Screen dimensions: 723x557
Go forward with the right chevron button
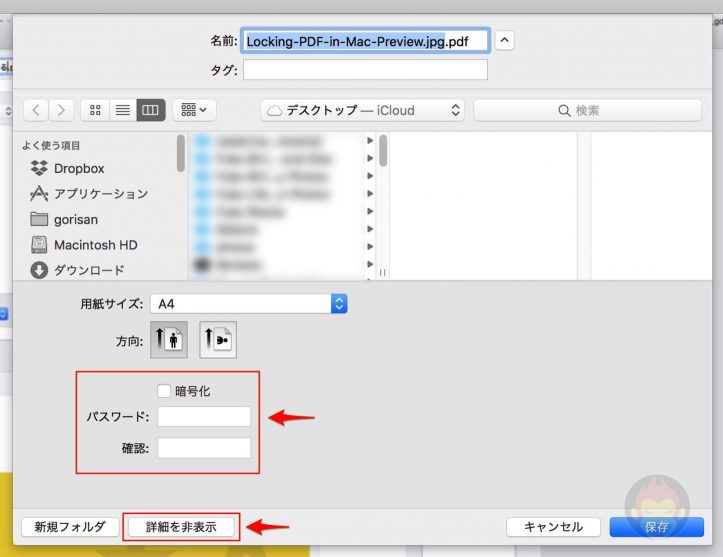61,110
